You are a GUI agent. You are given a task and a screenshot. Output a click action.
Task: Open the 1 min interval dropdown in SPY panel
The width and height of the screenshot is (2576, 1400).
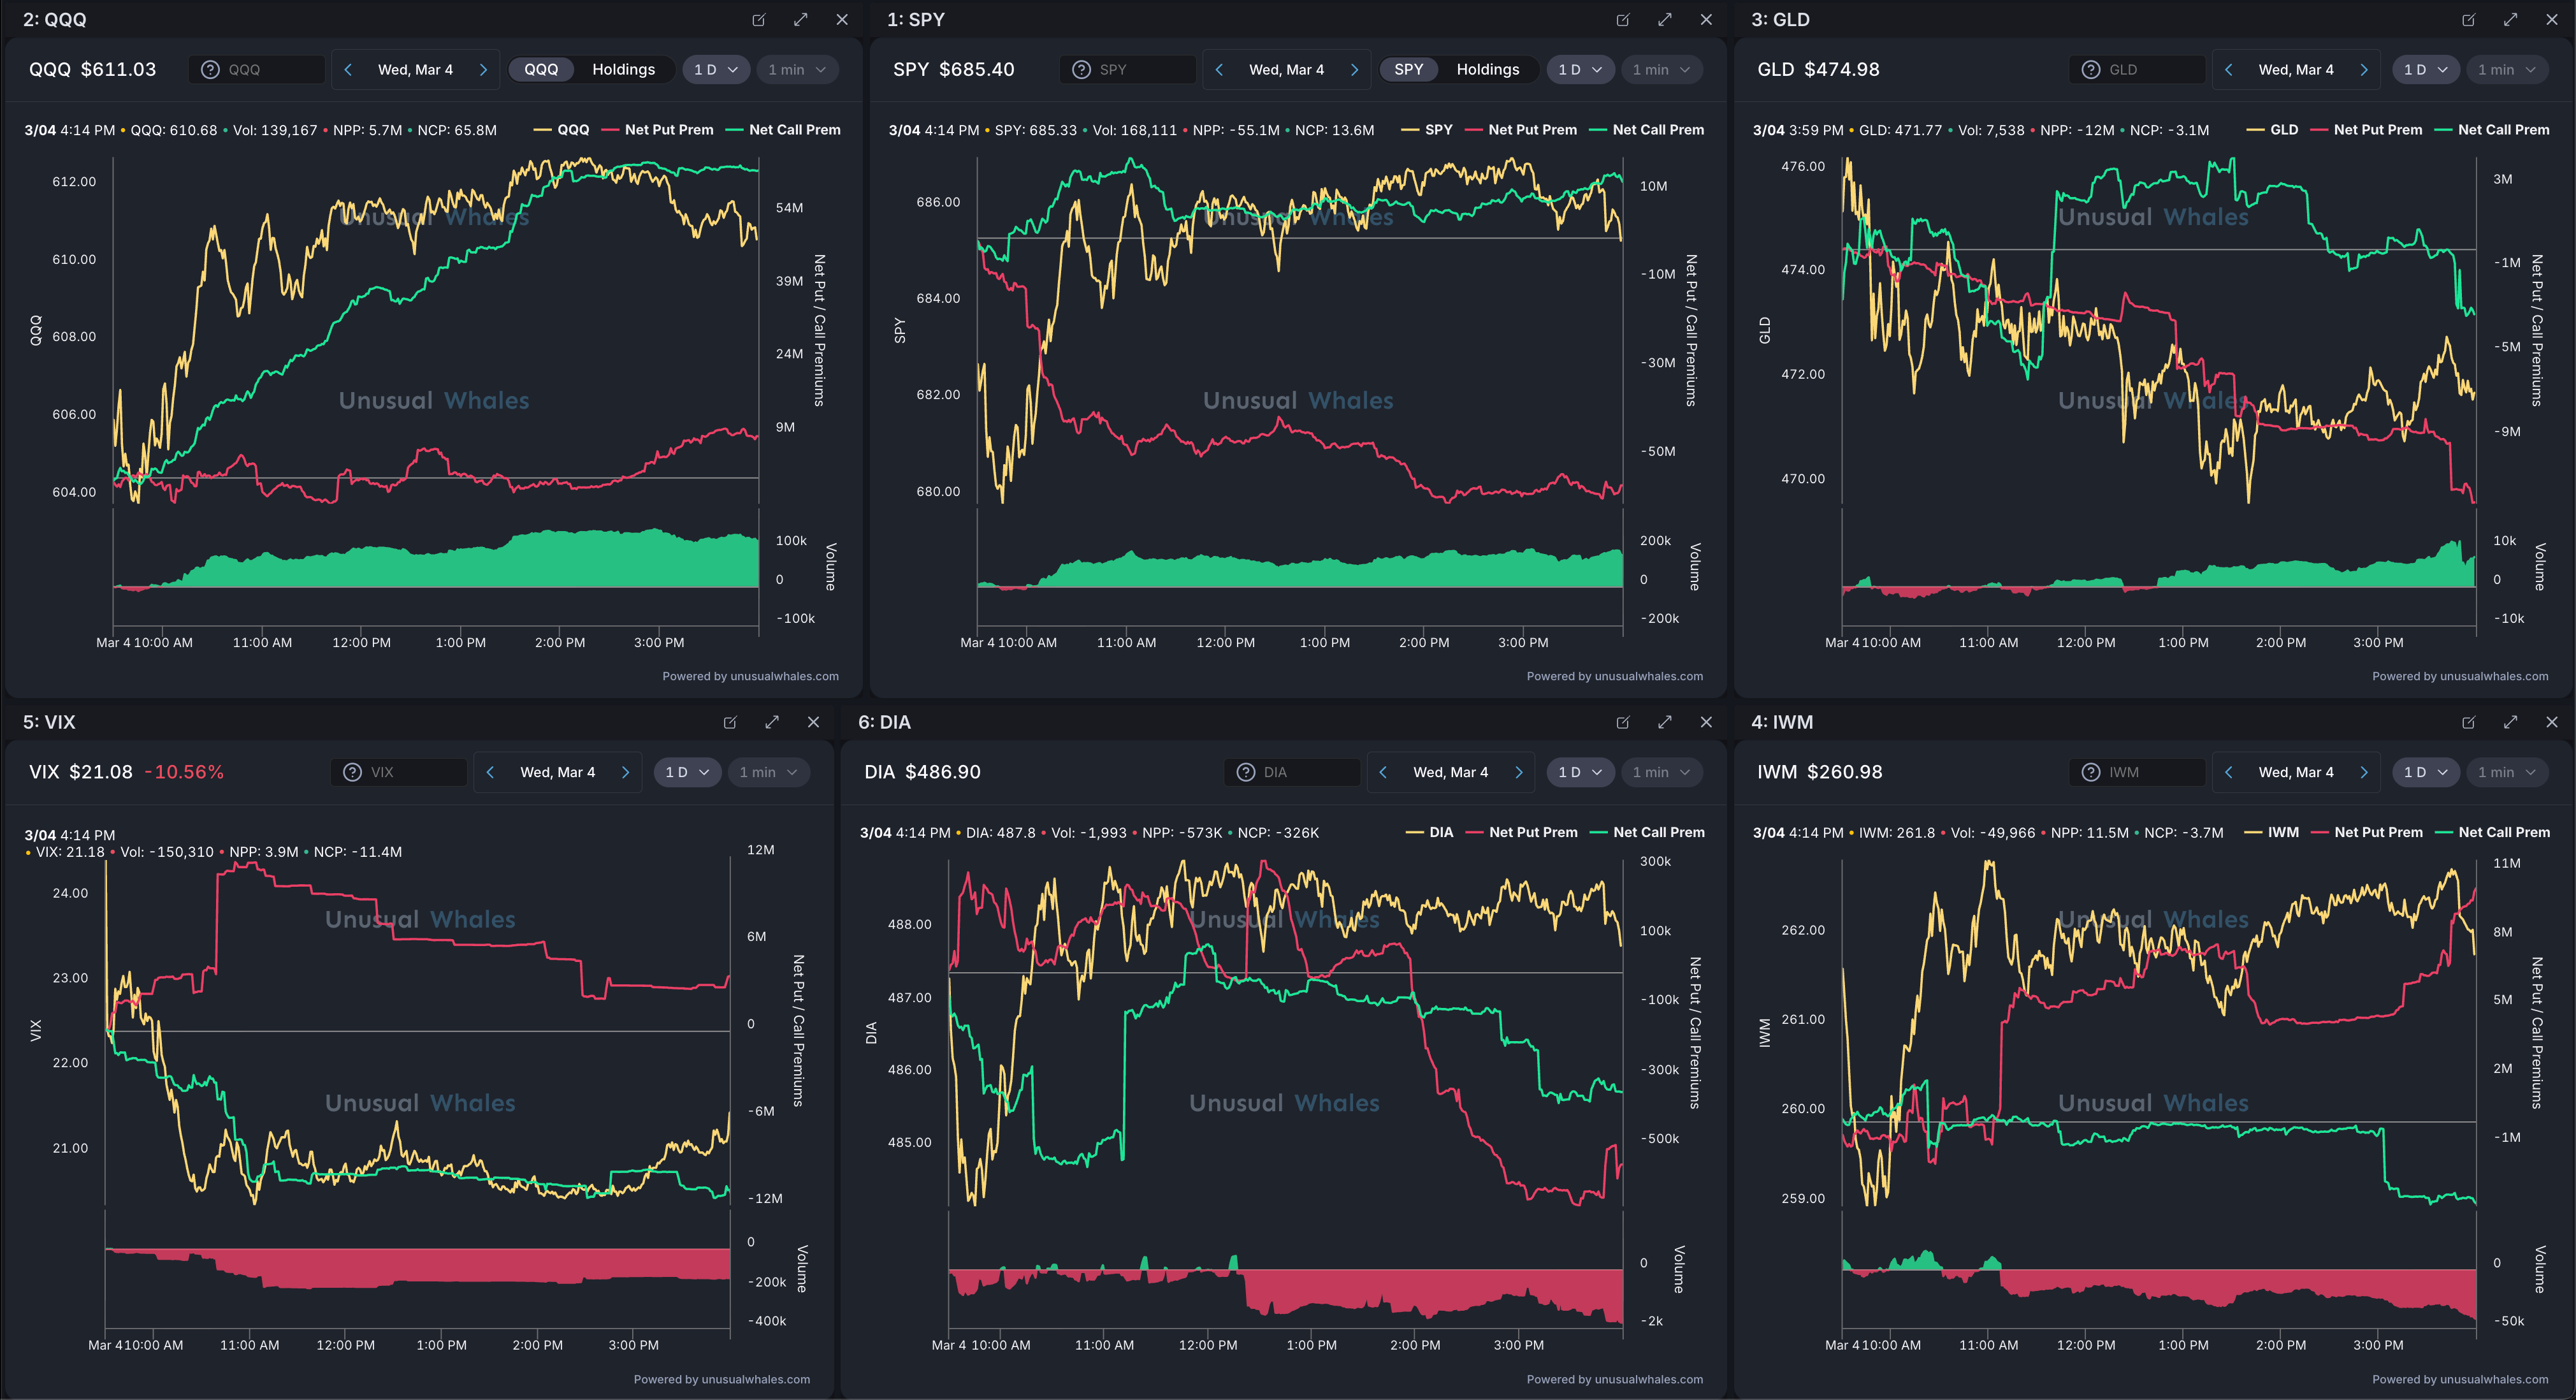click(x=1661, y=70)
